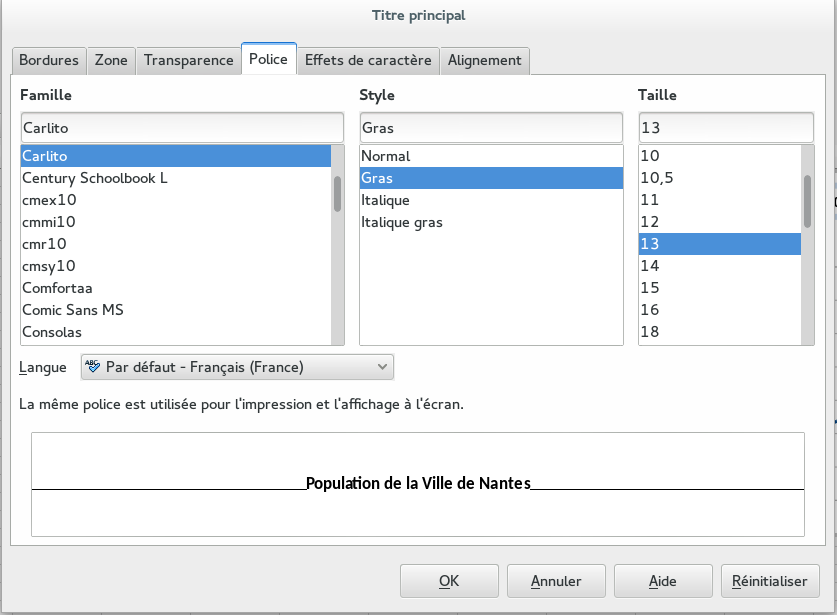Choose the Normal font style

click(x=386, y=156)
